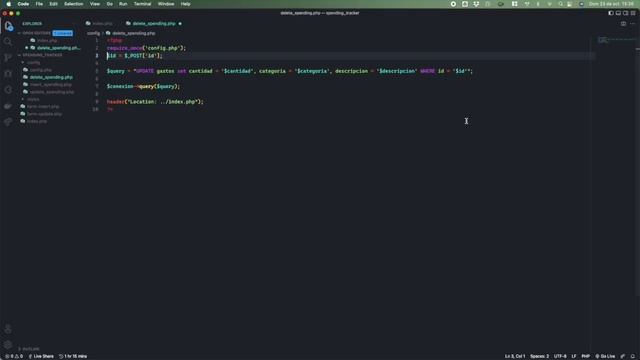Open delete_spending.php in the file tree
Screen dimensions: 640x360
[x=48, y=77]
